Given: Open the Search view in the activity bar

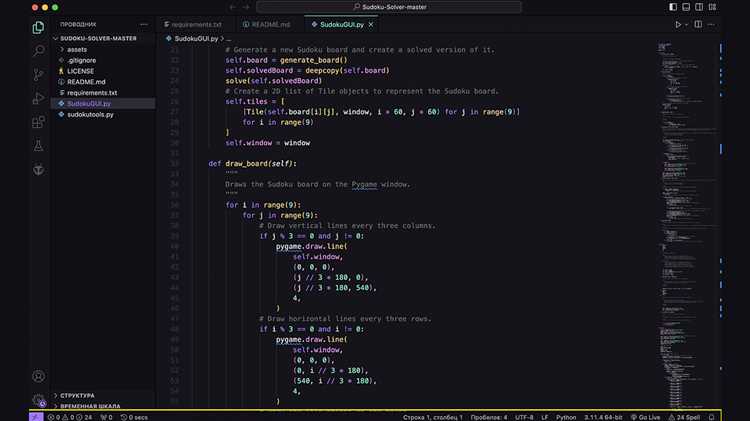Looking at the screenshot, I should (x=38, y=51).
